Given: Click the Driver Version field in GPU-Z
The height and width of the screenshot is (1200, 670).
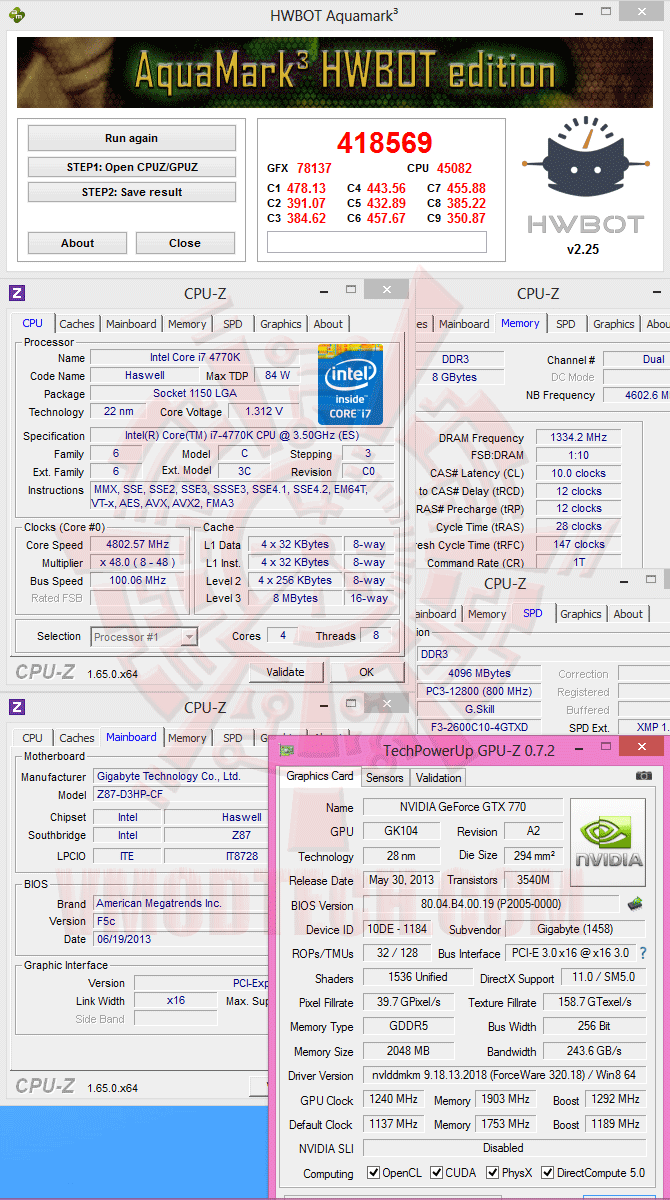Looking at the screenshot, I should (x=502, y=1075).
